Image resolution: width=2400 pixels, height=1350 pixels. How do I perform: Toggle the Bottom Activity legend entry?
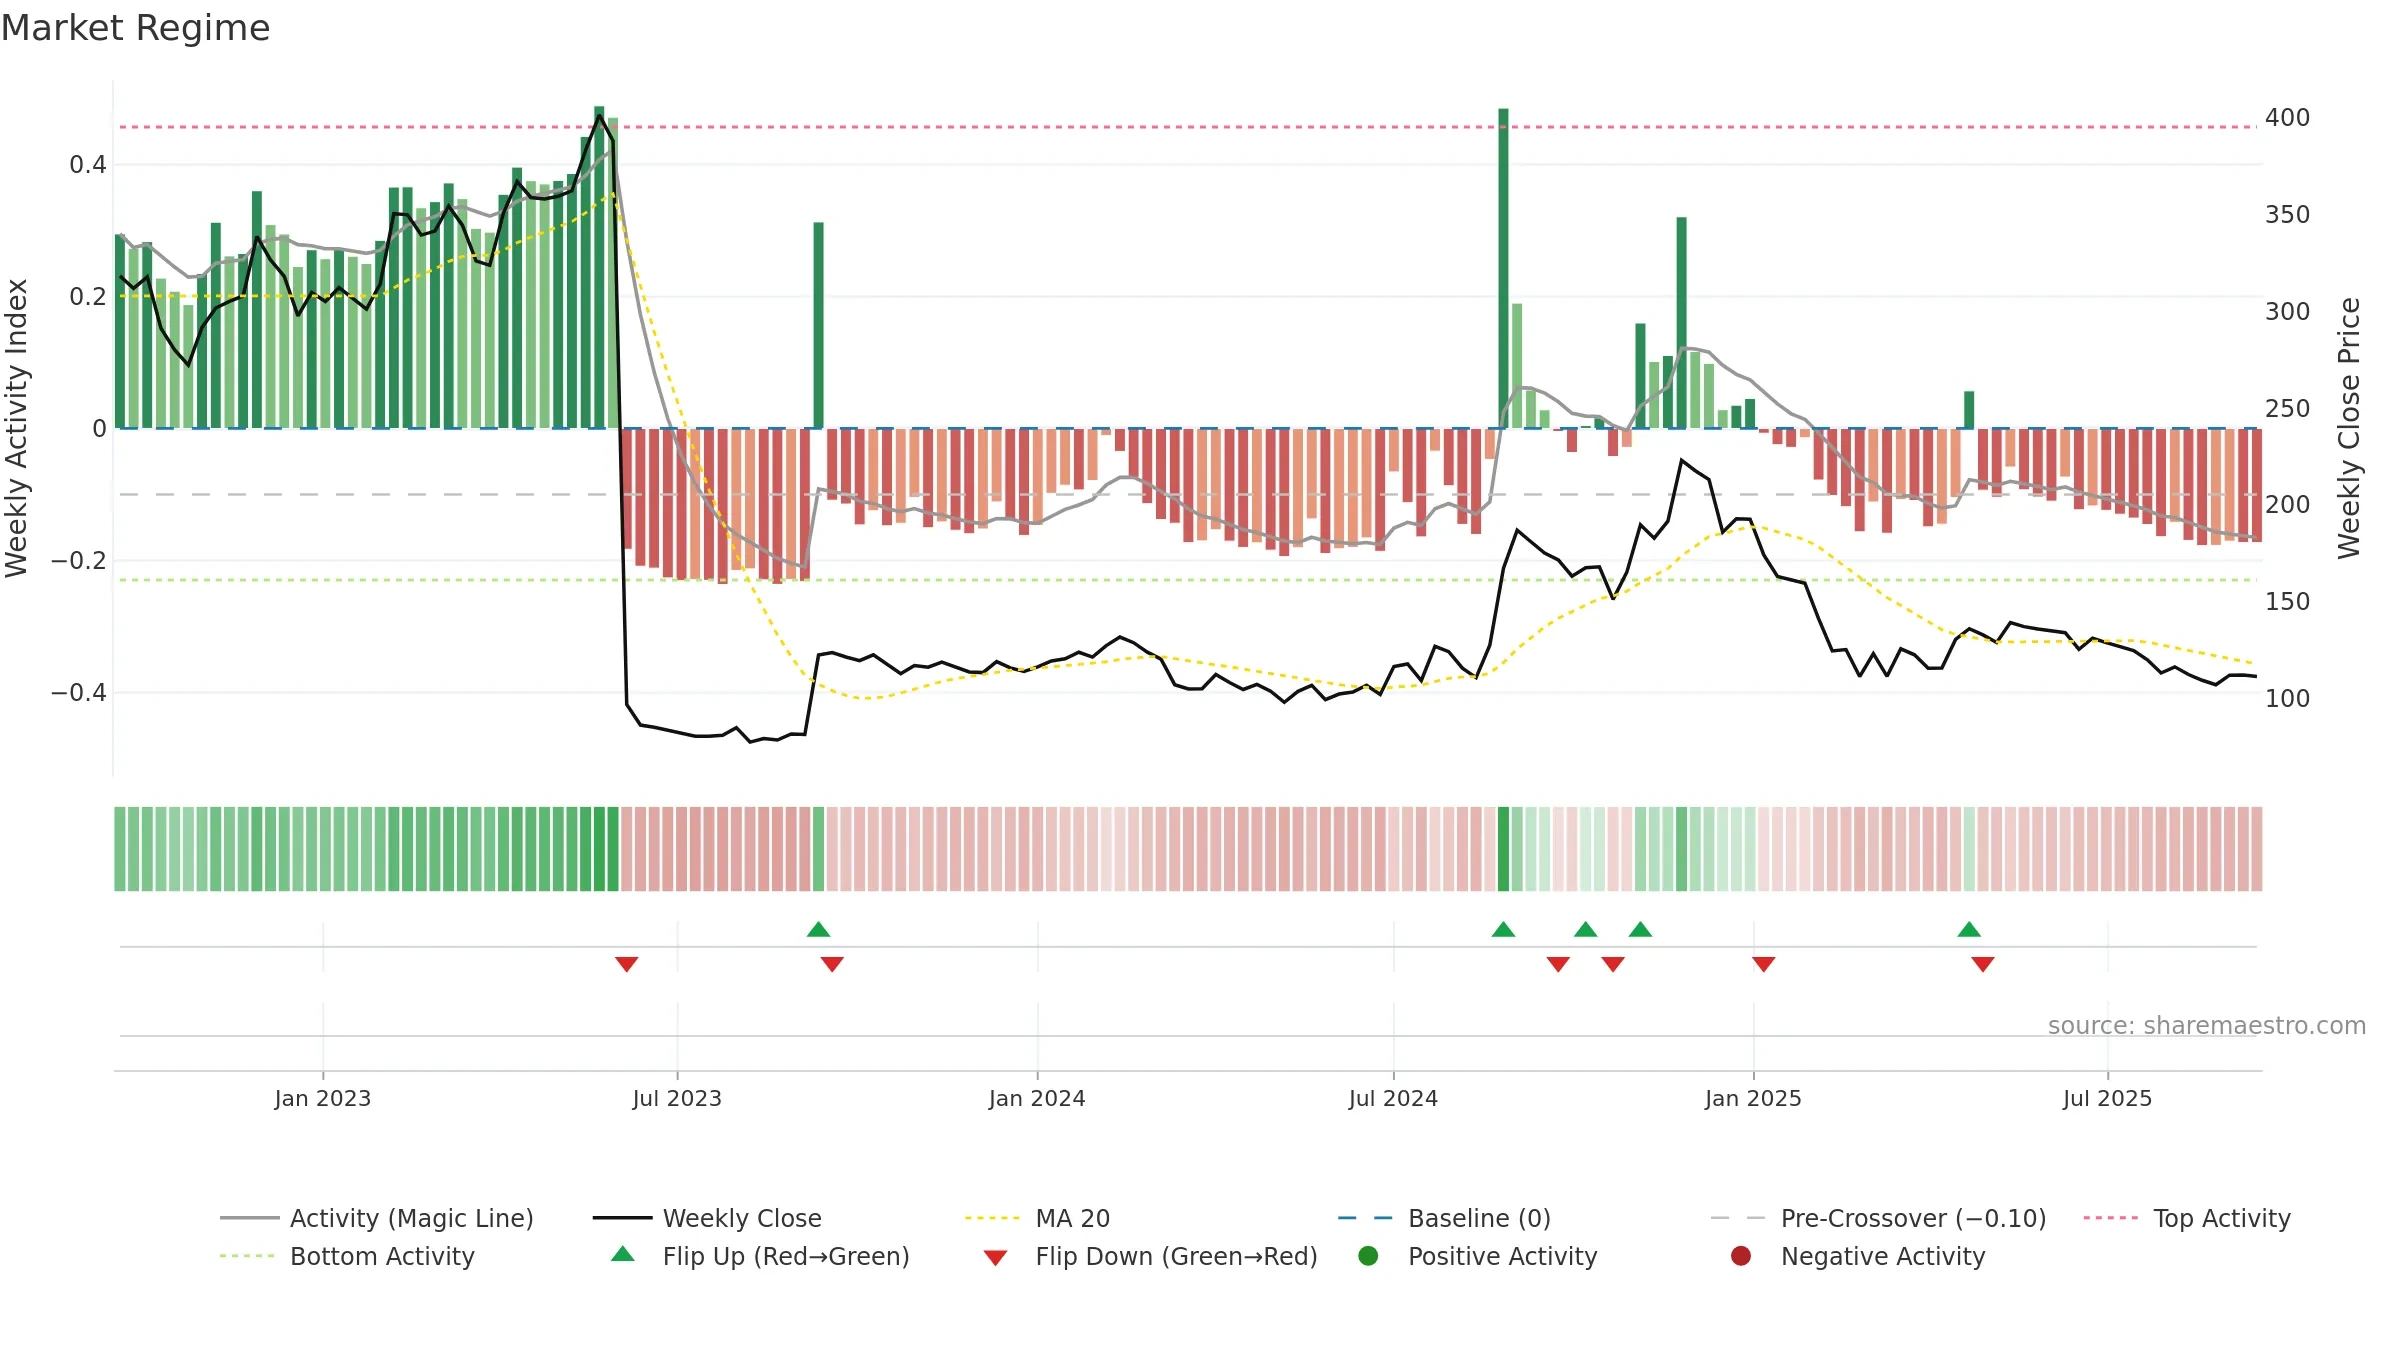point(347,1256)
